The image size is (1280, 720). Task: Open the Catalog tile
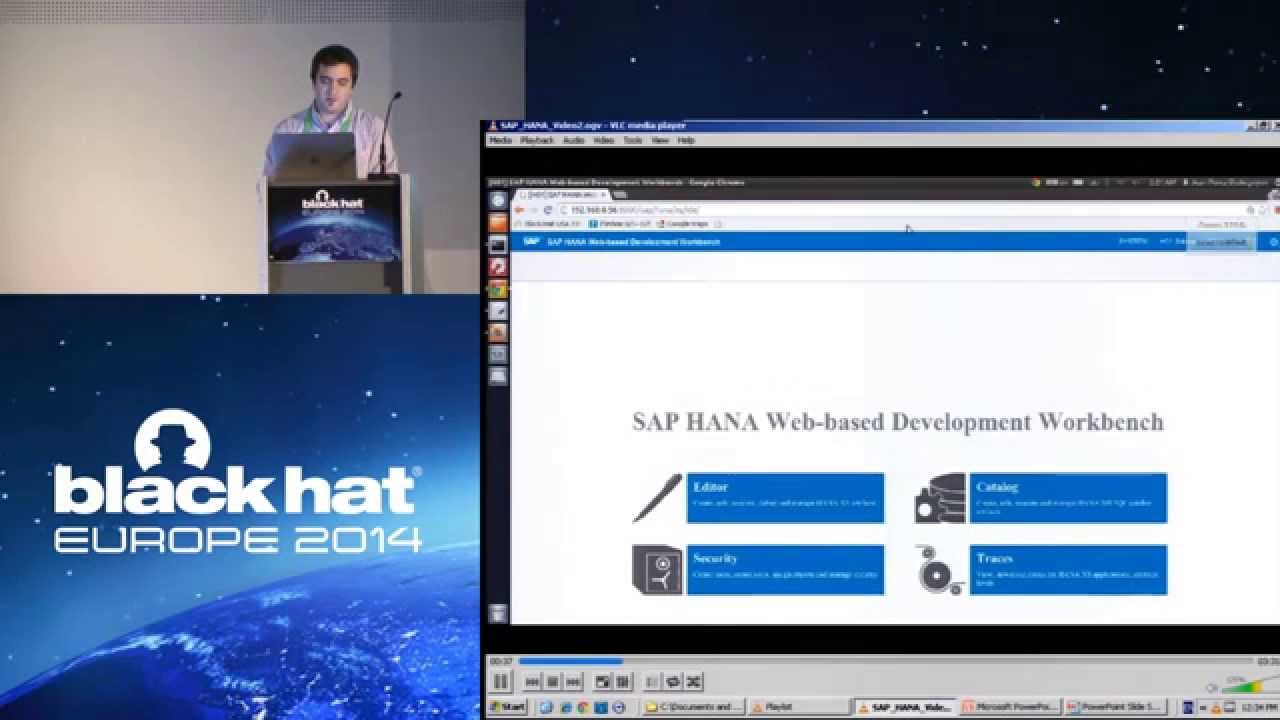(x=1068, y=498)
